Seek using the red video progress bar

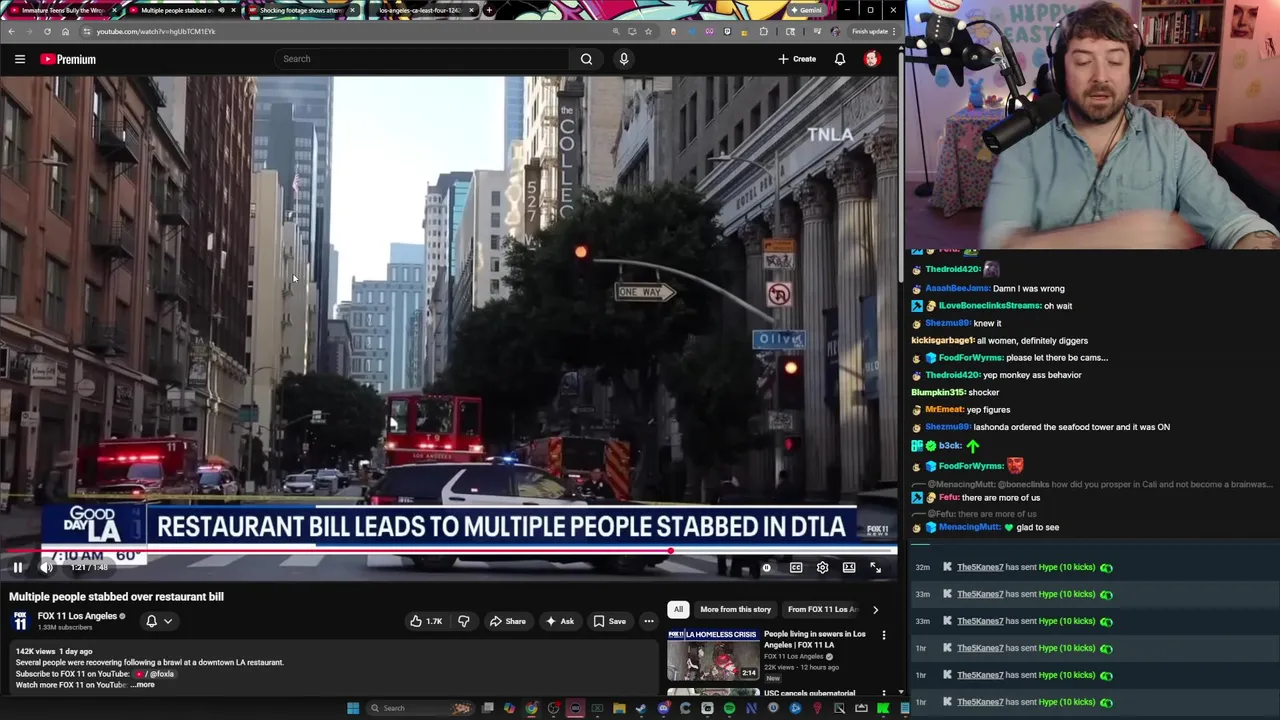tap(449, 551)
